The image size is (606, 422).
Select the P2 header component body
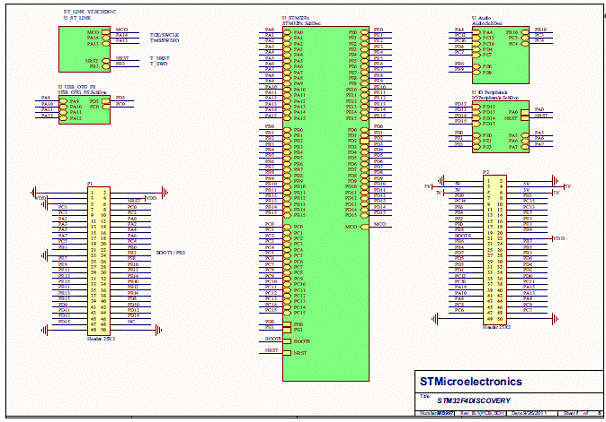click(495, 250)
